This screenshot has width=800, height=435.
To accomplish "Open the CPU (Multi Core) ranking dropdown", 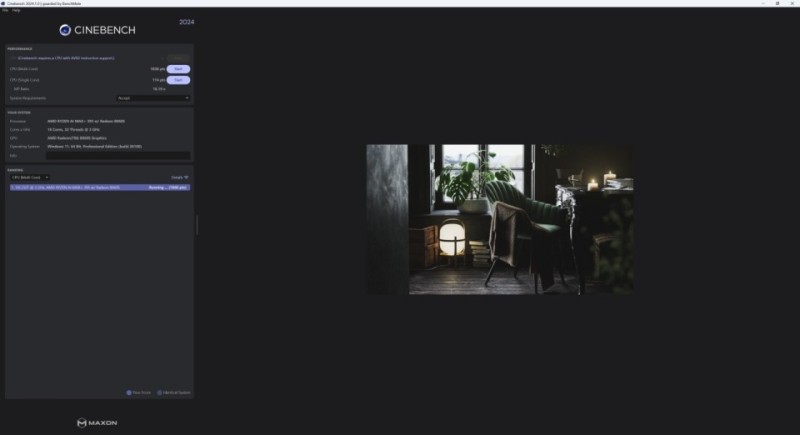I will [x=29, y=177].
